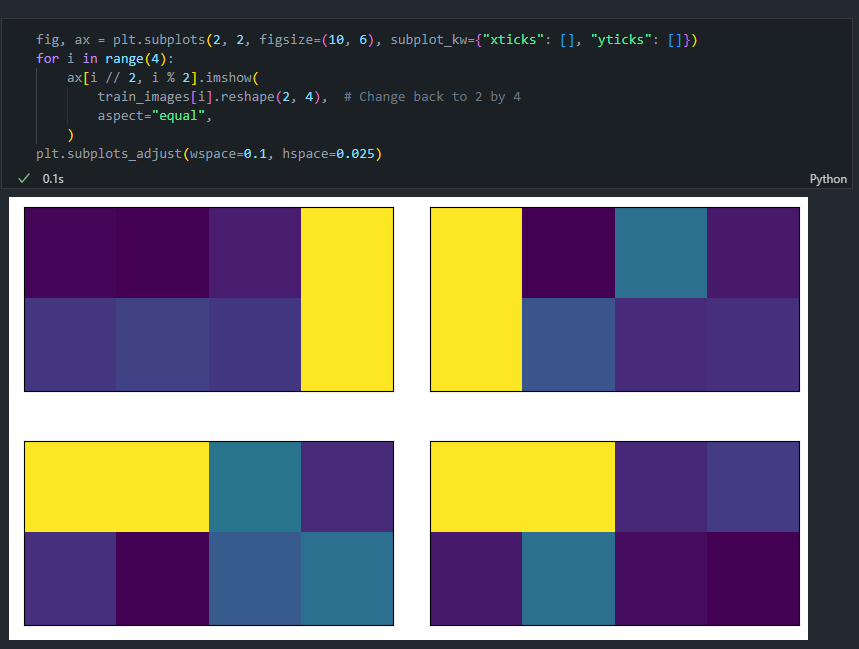Click the yellow region of bottom-left plot

116,486
